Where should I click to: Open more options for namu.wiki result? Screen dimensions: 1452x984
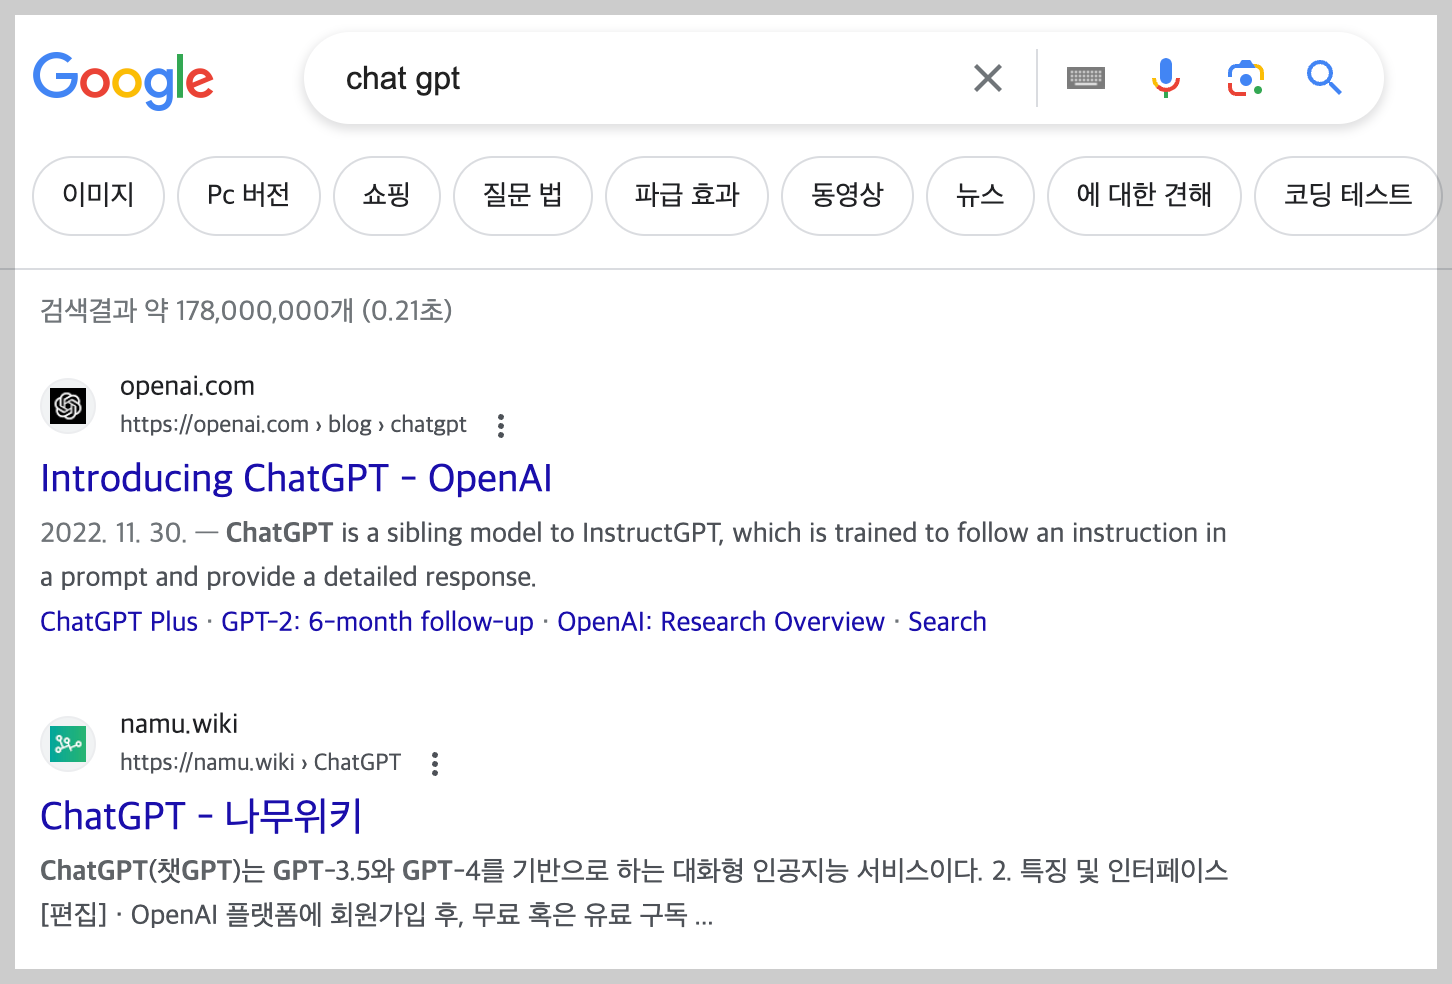435,764
